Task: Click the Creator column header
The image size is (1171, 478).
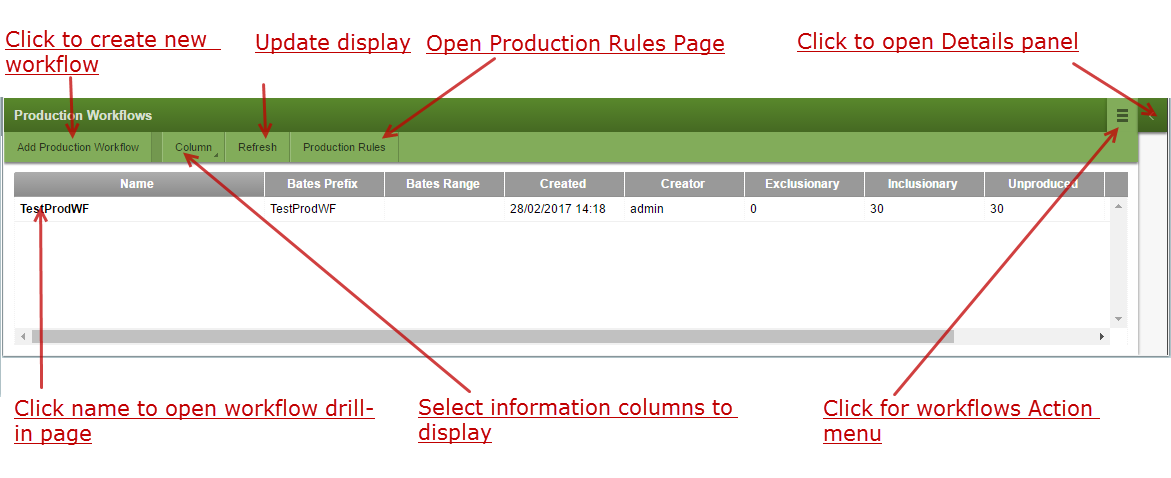Action: point(683,184)
